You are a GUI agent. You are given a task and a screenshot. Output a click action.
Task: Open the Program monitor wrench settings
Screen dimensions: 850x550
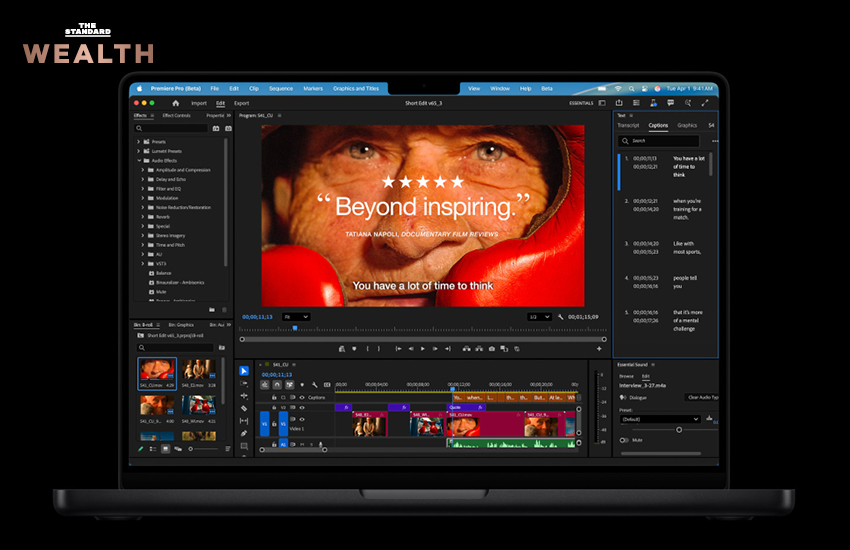561,317
